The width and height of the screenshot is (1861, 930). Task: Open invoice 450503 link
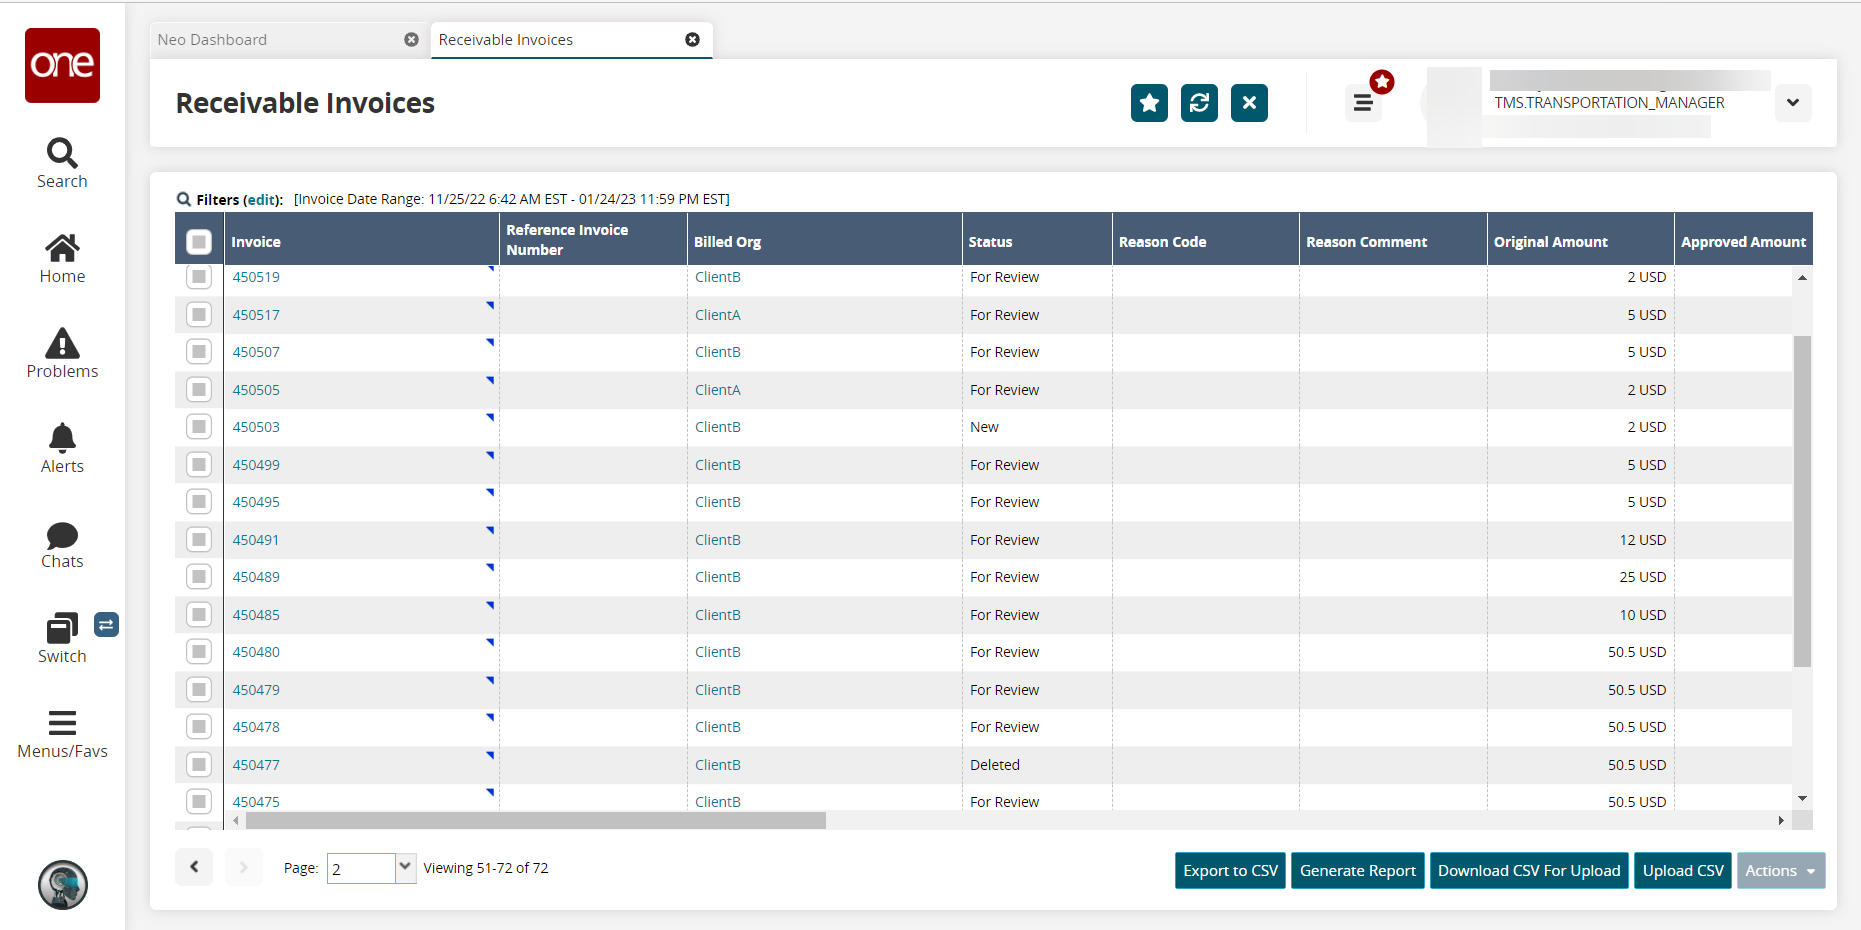256,427
